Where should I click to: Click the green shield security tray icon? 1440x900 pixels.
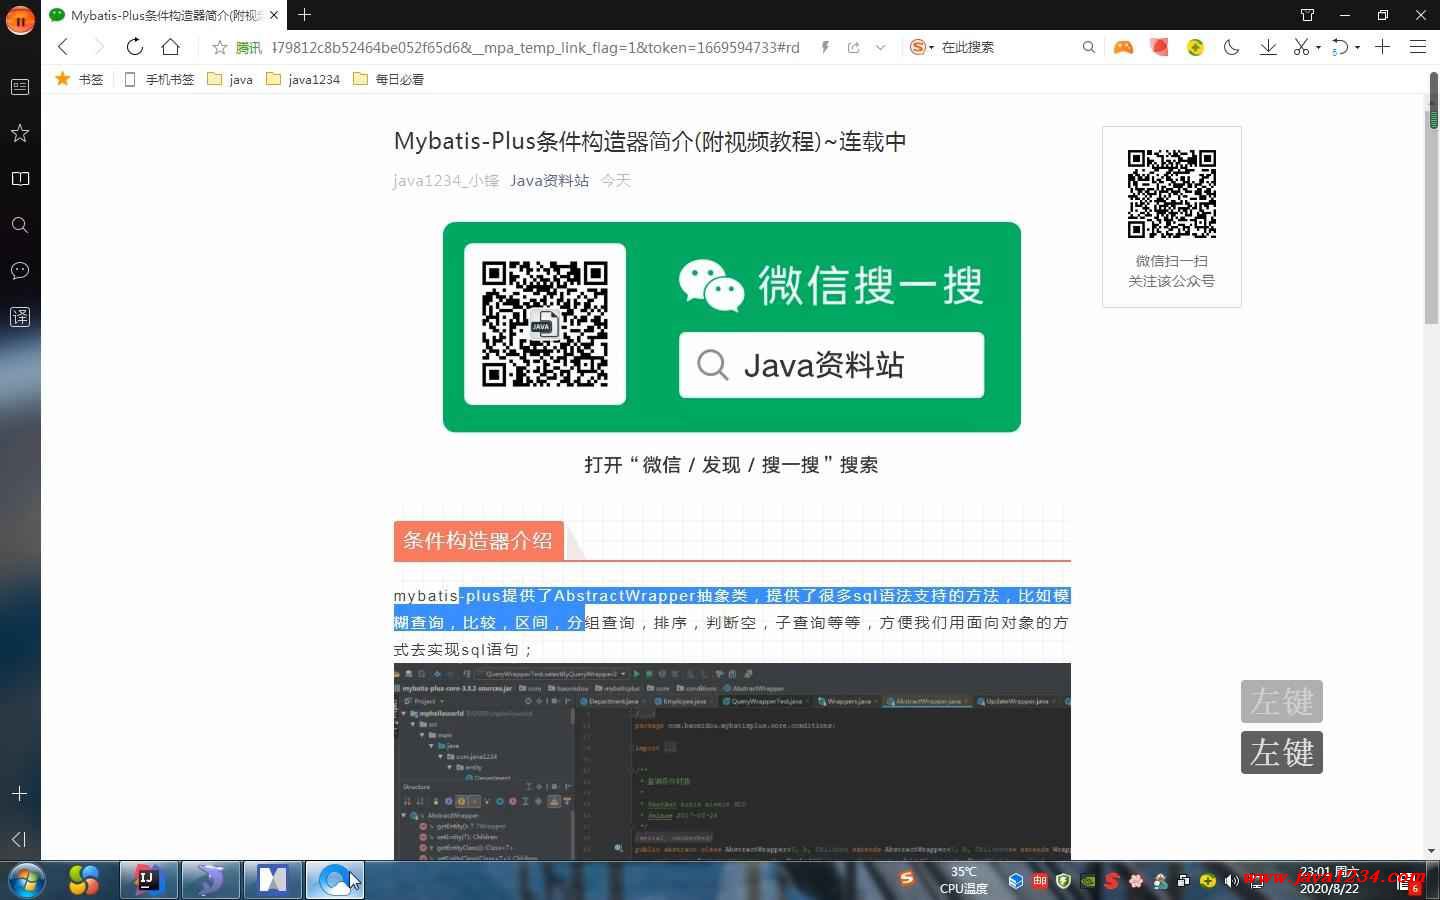[1063, 881]
